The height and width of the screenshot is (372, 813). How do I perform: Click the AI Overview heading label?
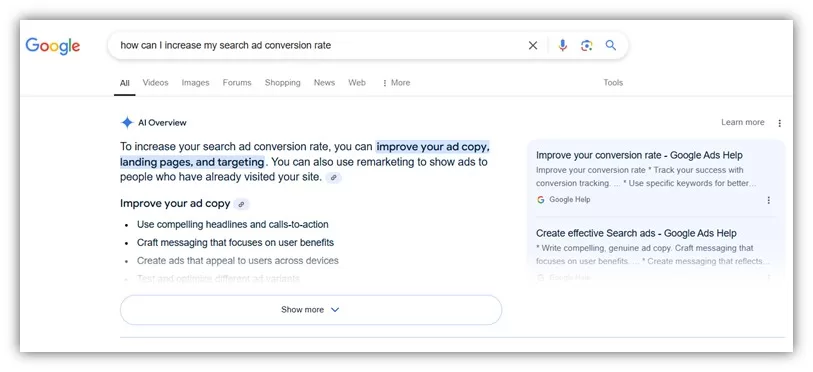tap(162, 123)
